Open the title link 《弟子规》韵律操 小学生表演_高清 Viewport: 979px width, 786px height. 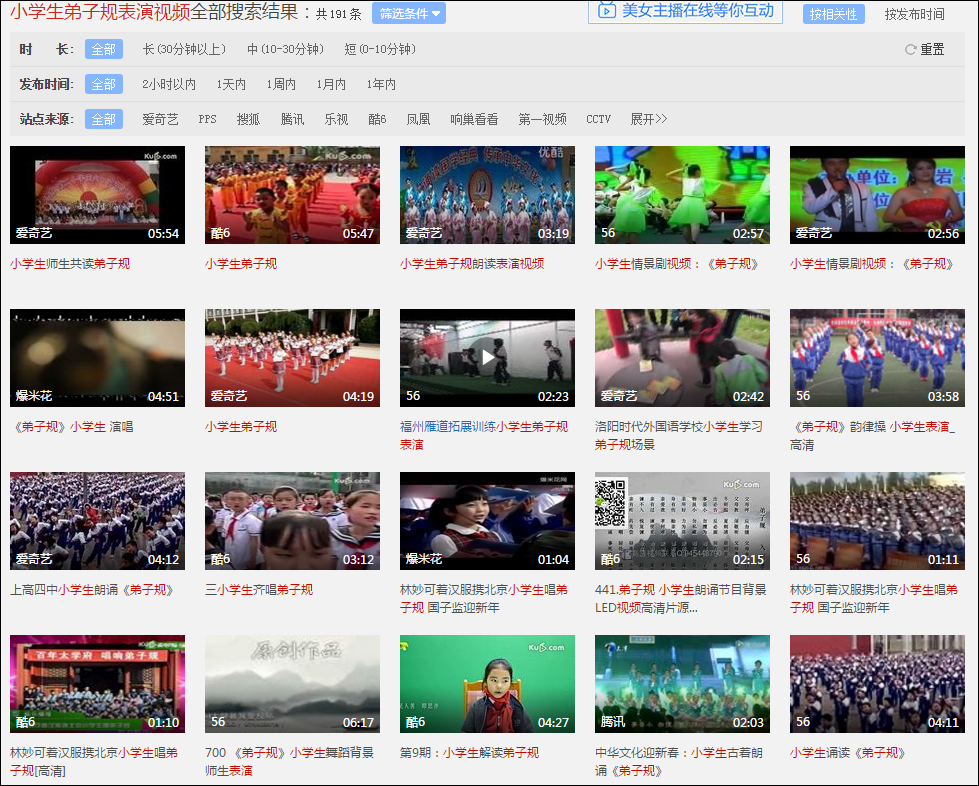pyautogui.click(x=872, y=436)
